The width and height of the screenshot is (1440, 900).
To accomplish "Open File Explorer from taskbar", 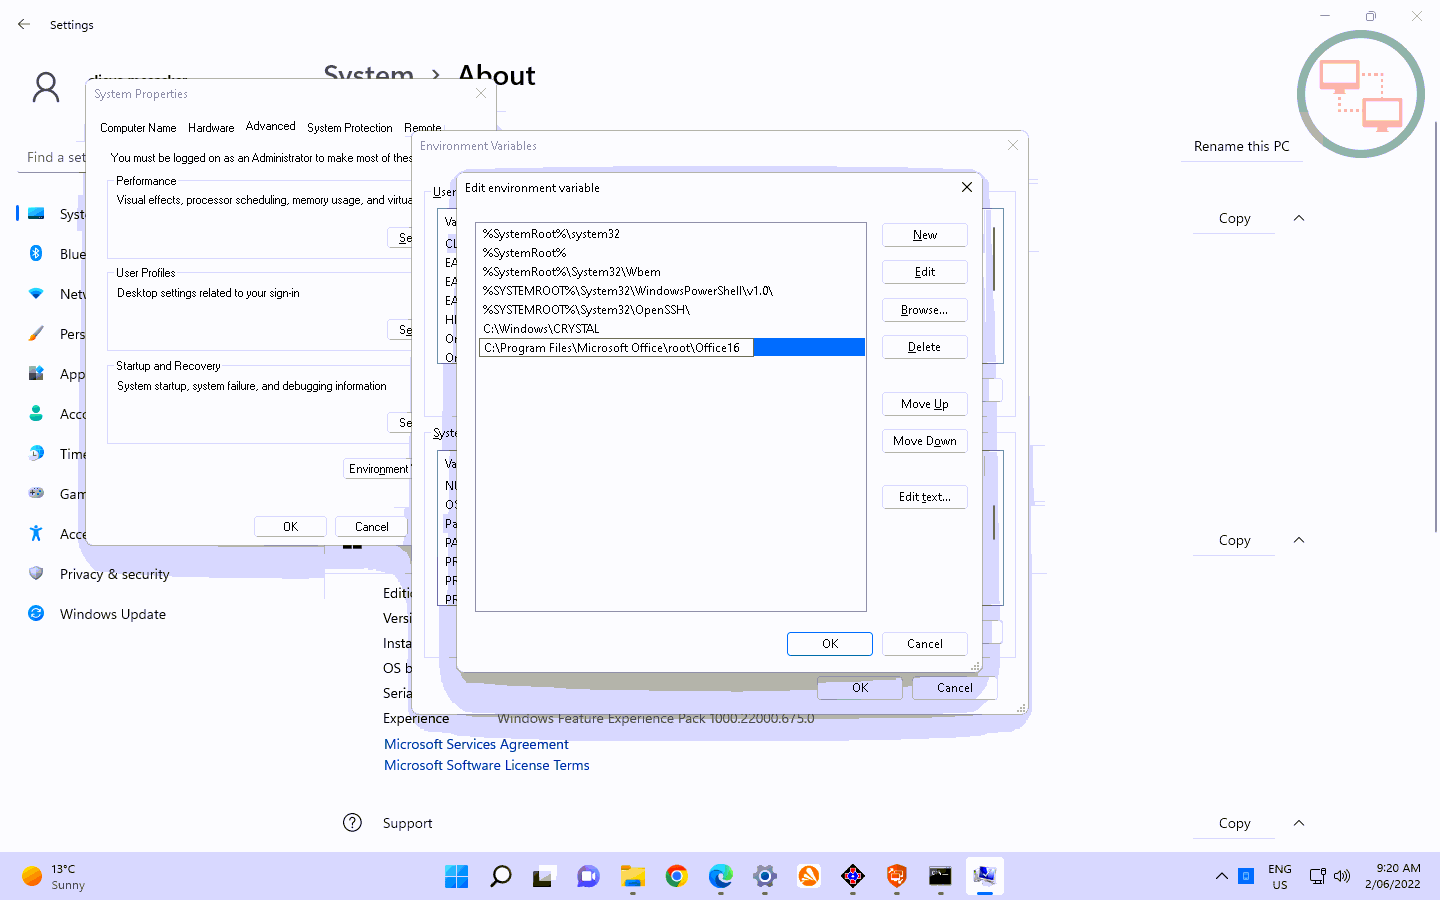I will pos(632,877).
